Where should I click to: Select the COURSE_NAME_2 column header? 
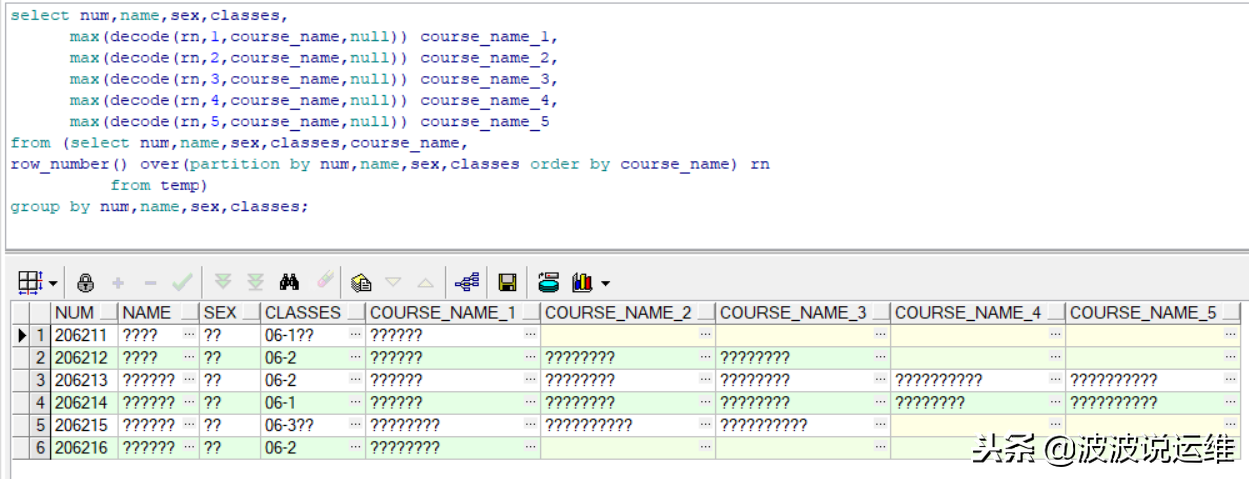628,312
